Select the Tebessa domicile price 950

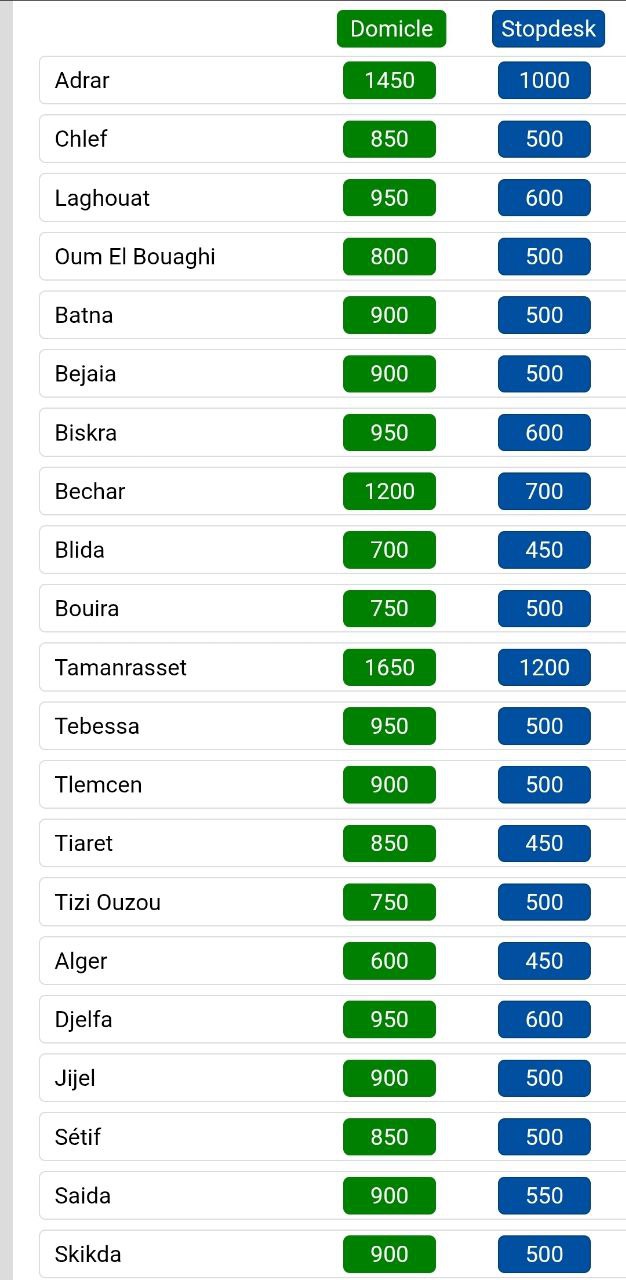point(389,726)
